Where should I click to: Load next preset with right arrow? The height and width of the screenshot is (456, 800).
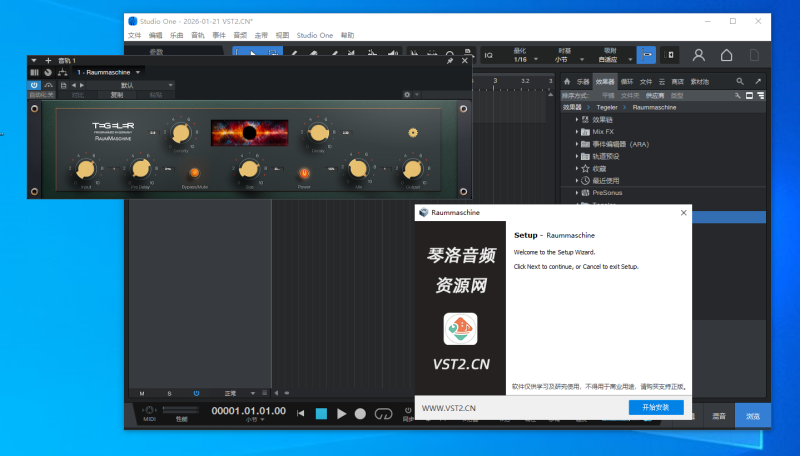point(82,85)
